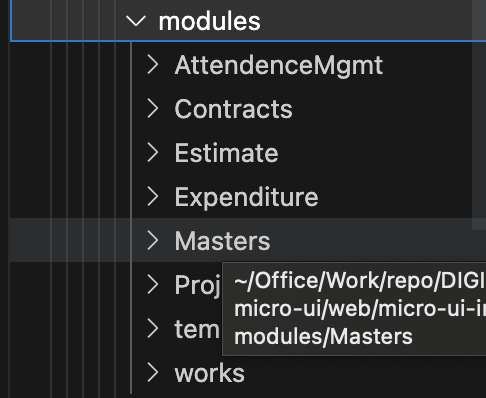The image size is (486, 398).
Task: Select the Contracts folder label
Action: [233, 109]
